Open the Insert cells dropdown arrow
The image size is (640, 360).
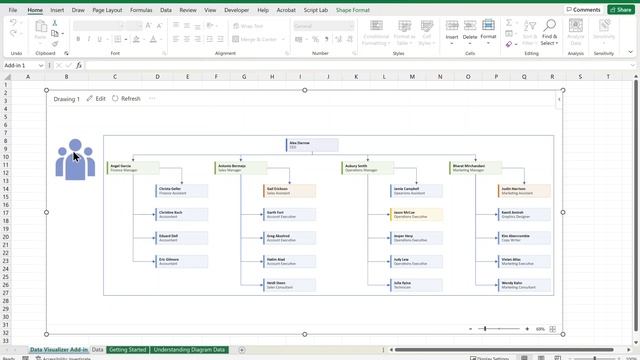pos(452,43)
